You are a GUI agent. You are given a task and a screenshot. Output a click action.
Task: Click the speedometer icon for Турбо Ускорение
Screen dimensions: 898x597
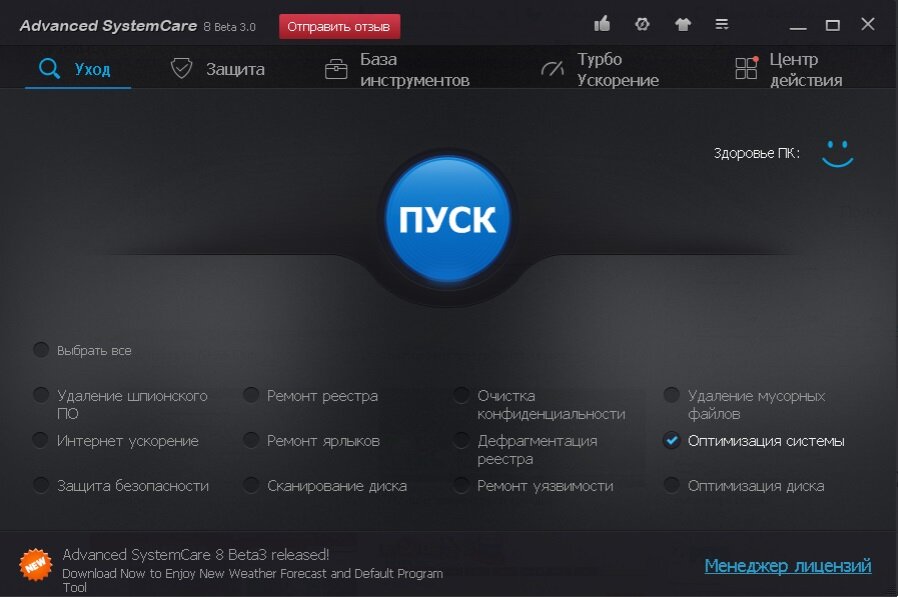pos(552,69)
